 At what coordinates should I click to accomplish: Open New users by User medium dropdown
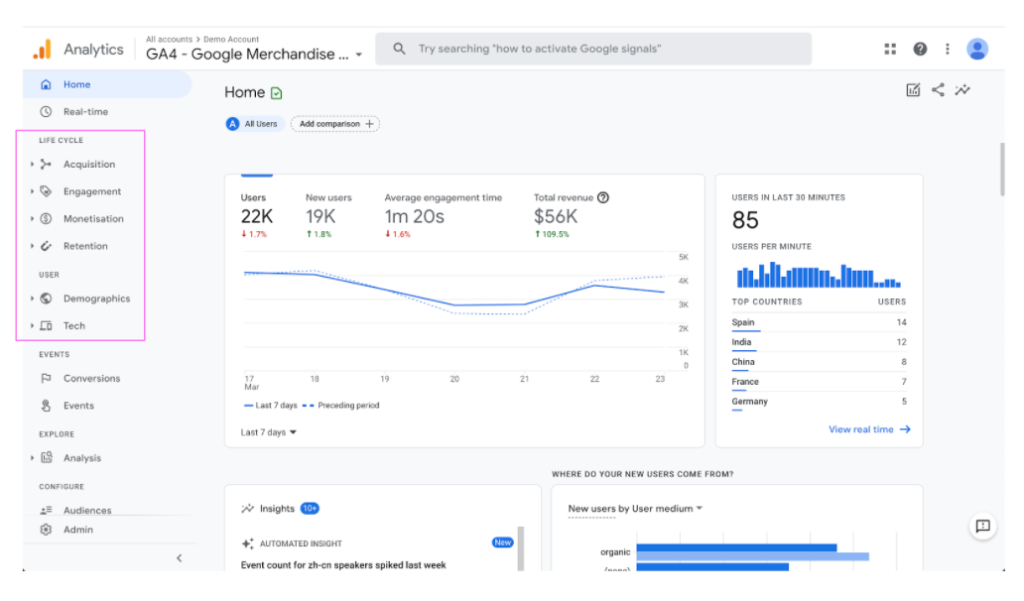click(635, 509)
